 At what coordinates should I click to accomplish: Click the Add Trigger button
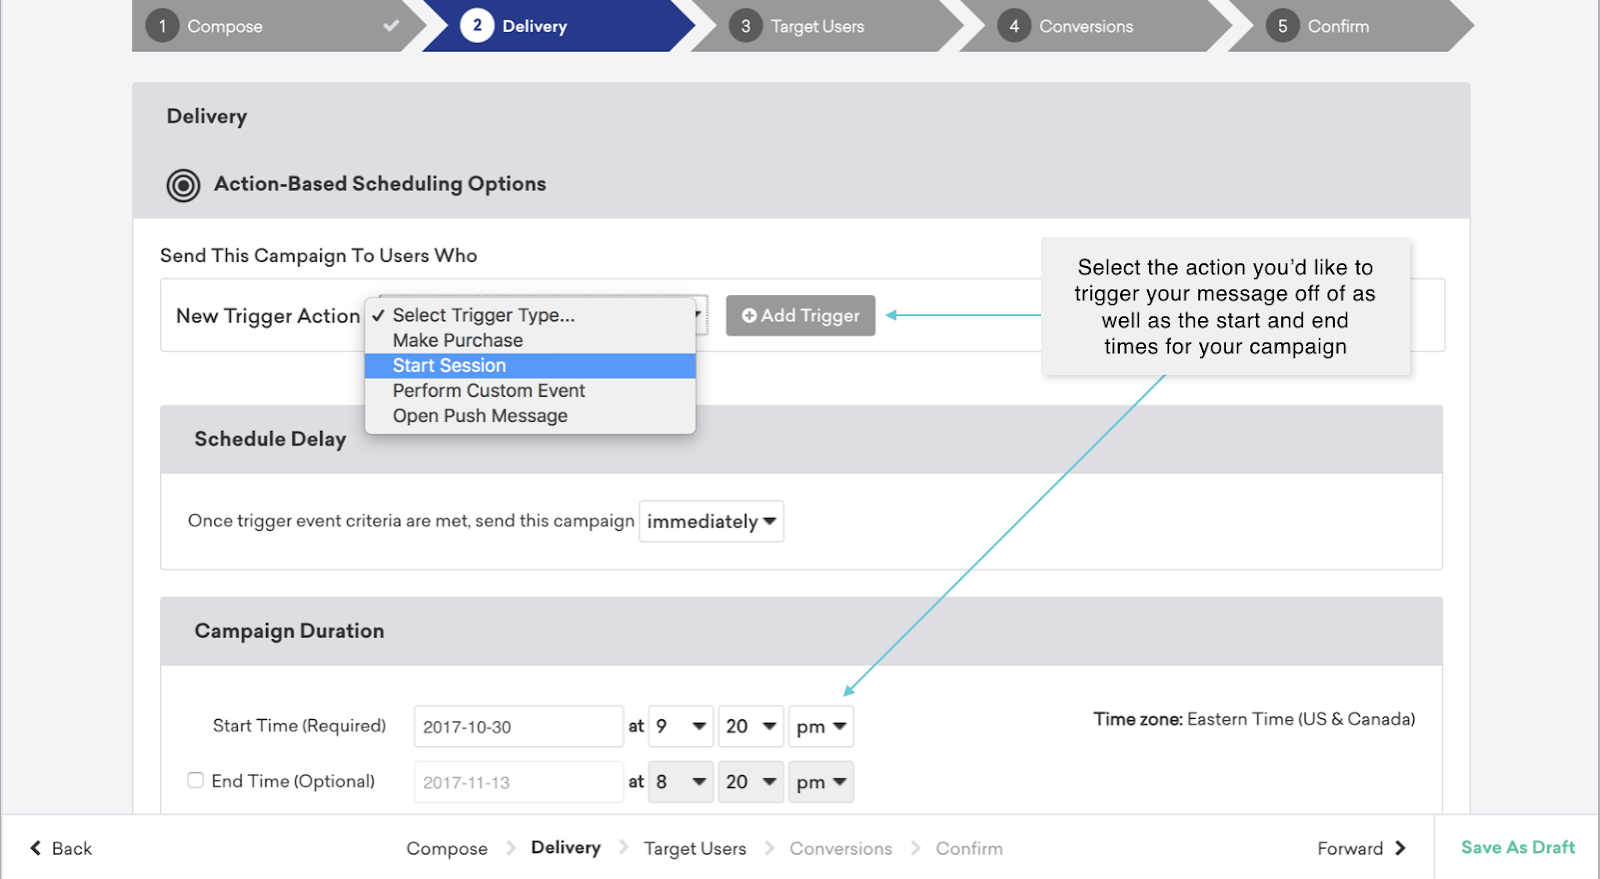(800, 316)
